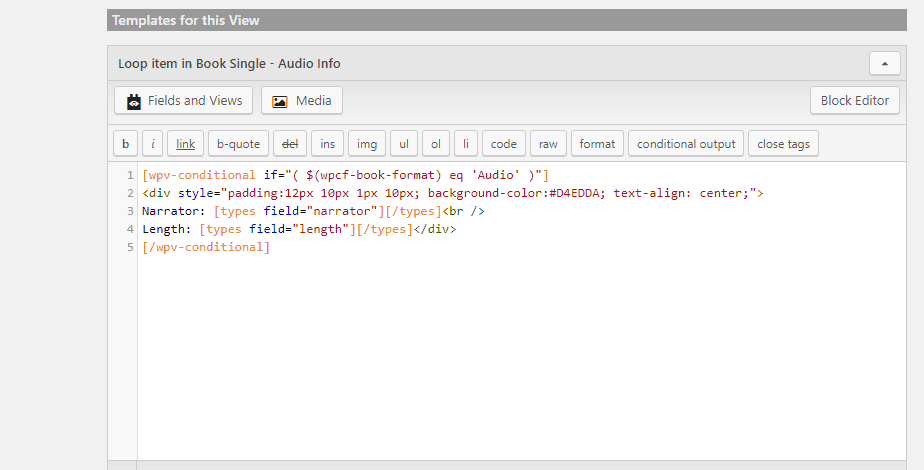Screen dimensions: 924x470
Task: Insert a code tag
Action: [x=504, y=144]
